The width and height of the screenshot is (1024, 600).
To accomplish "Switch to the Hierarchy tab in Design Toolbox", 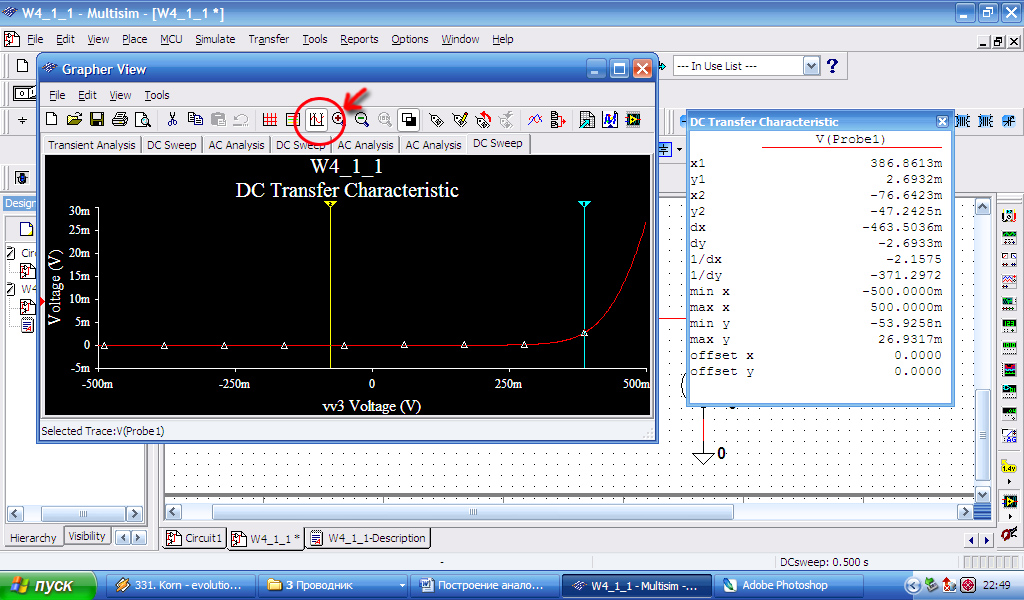I will 33,538.
